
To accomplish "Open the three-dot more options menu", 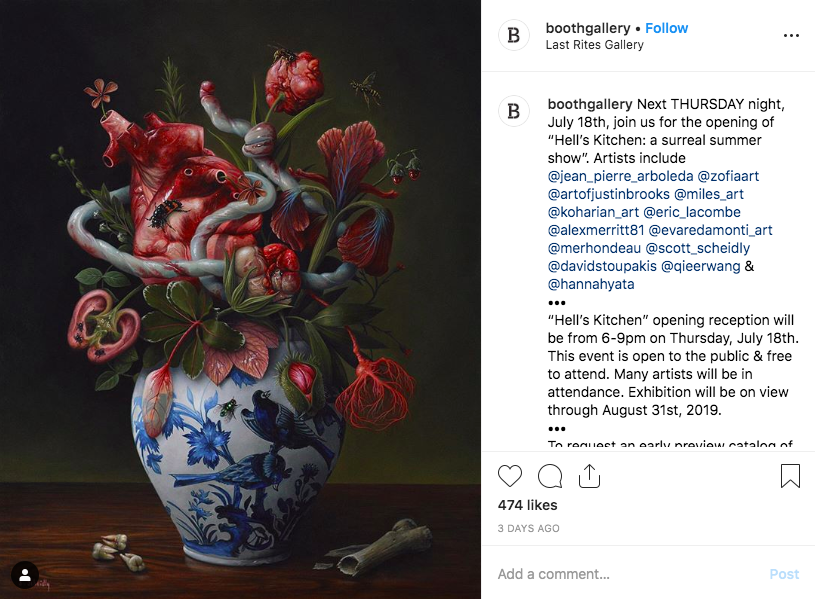I will coord(791,36).
